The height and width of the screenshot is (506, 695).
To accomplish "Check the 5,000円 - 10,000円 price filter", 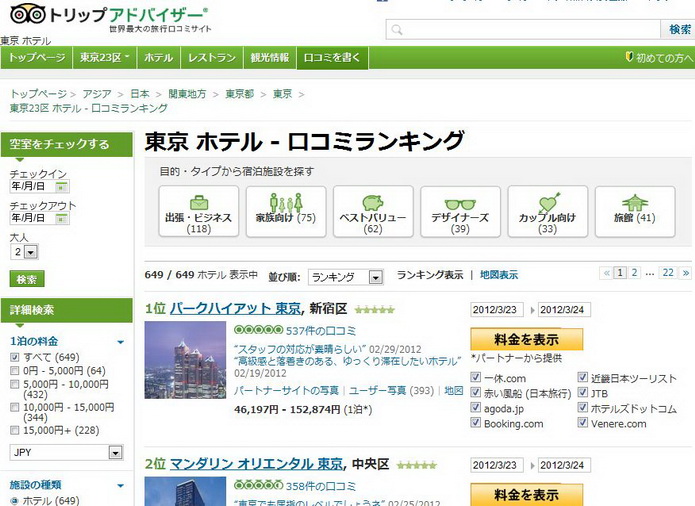I will pyautogui.click(x=15, y=384).
